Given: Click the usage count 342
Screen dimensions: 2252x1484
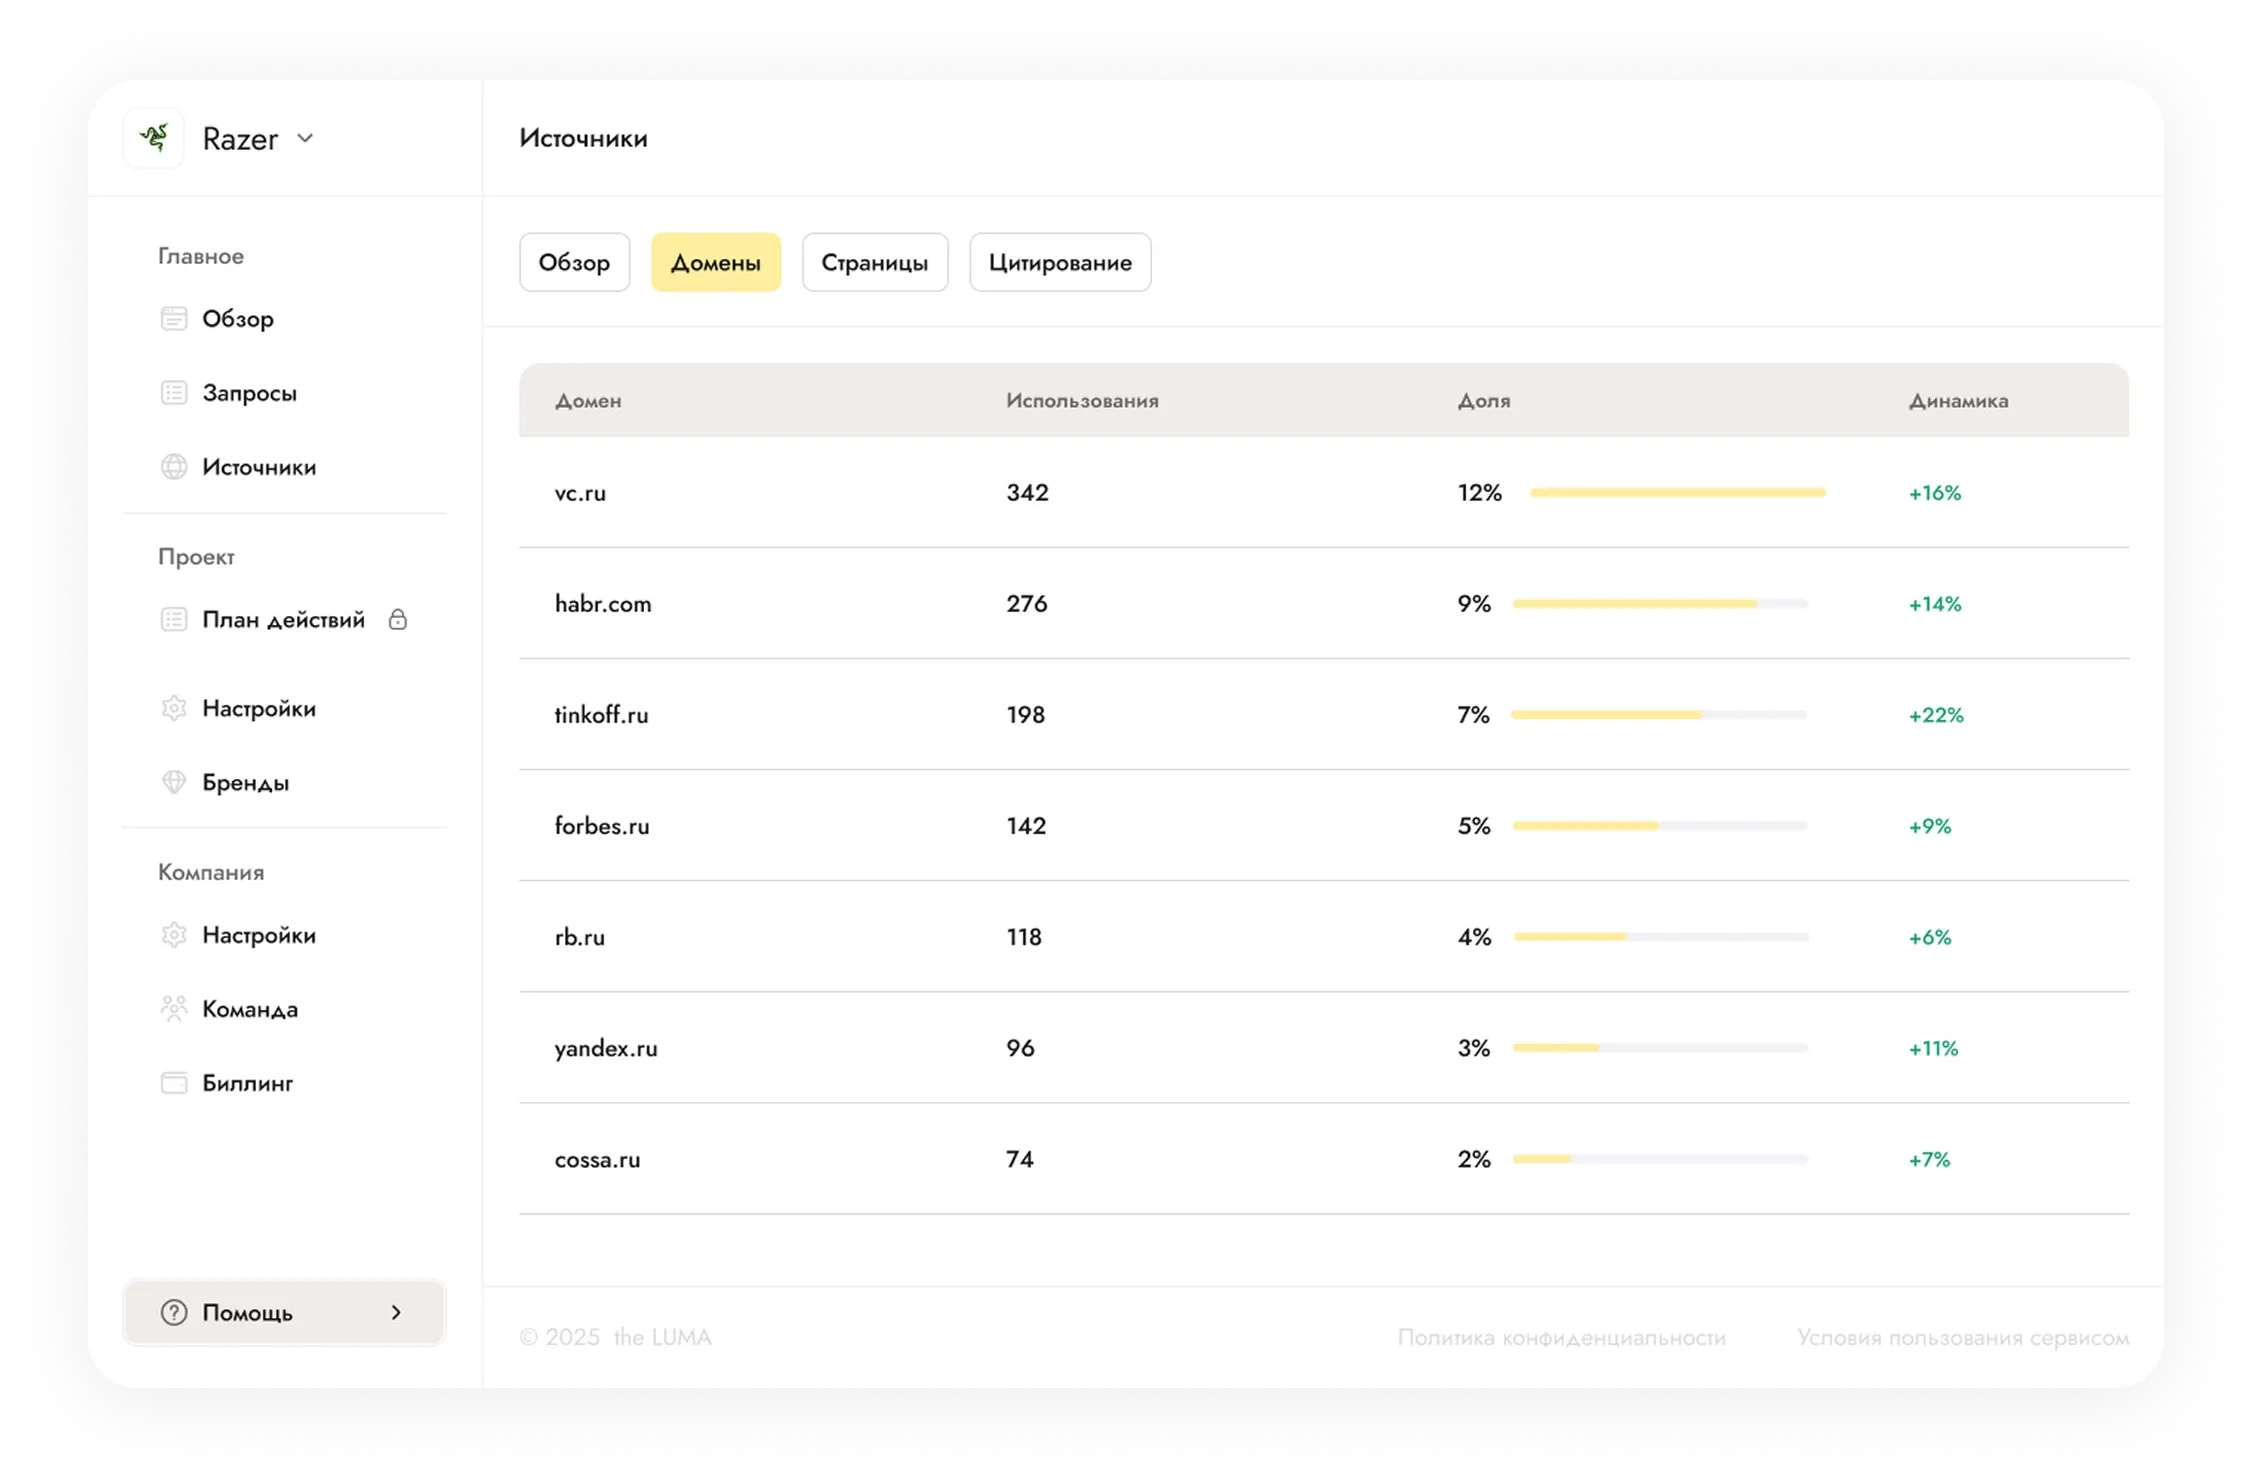Looking at the screenshot, I should point(1027,492).
